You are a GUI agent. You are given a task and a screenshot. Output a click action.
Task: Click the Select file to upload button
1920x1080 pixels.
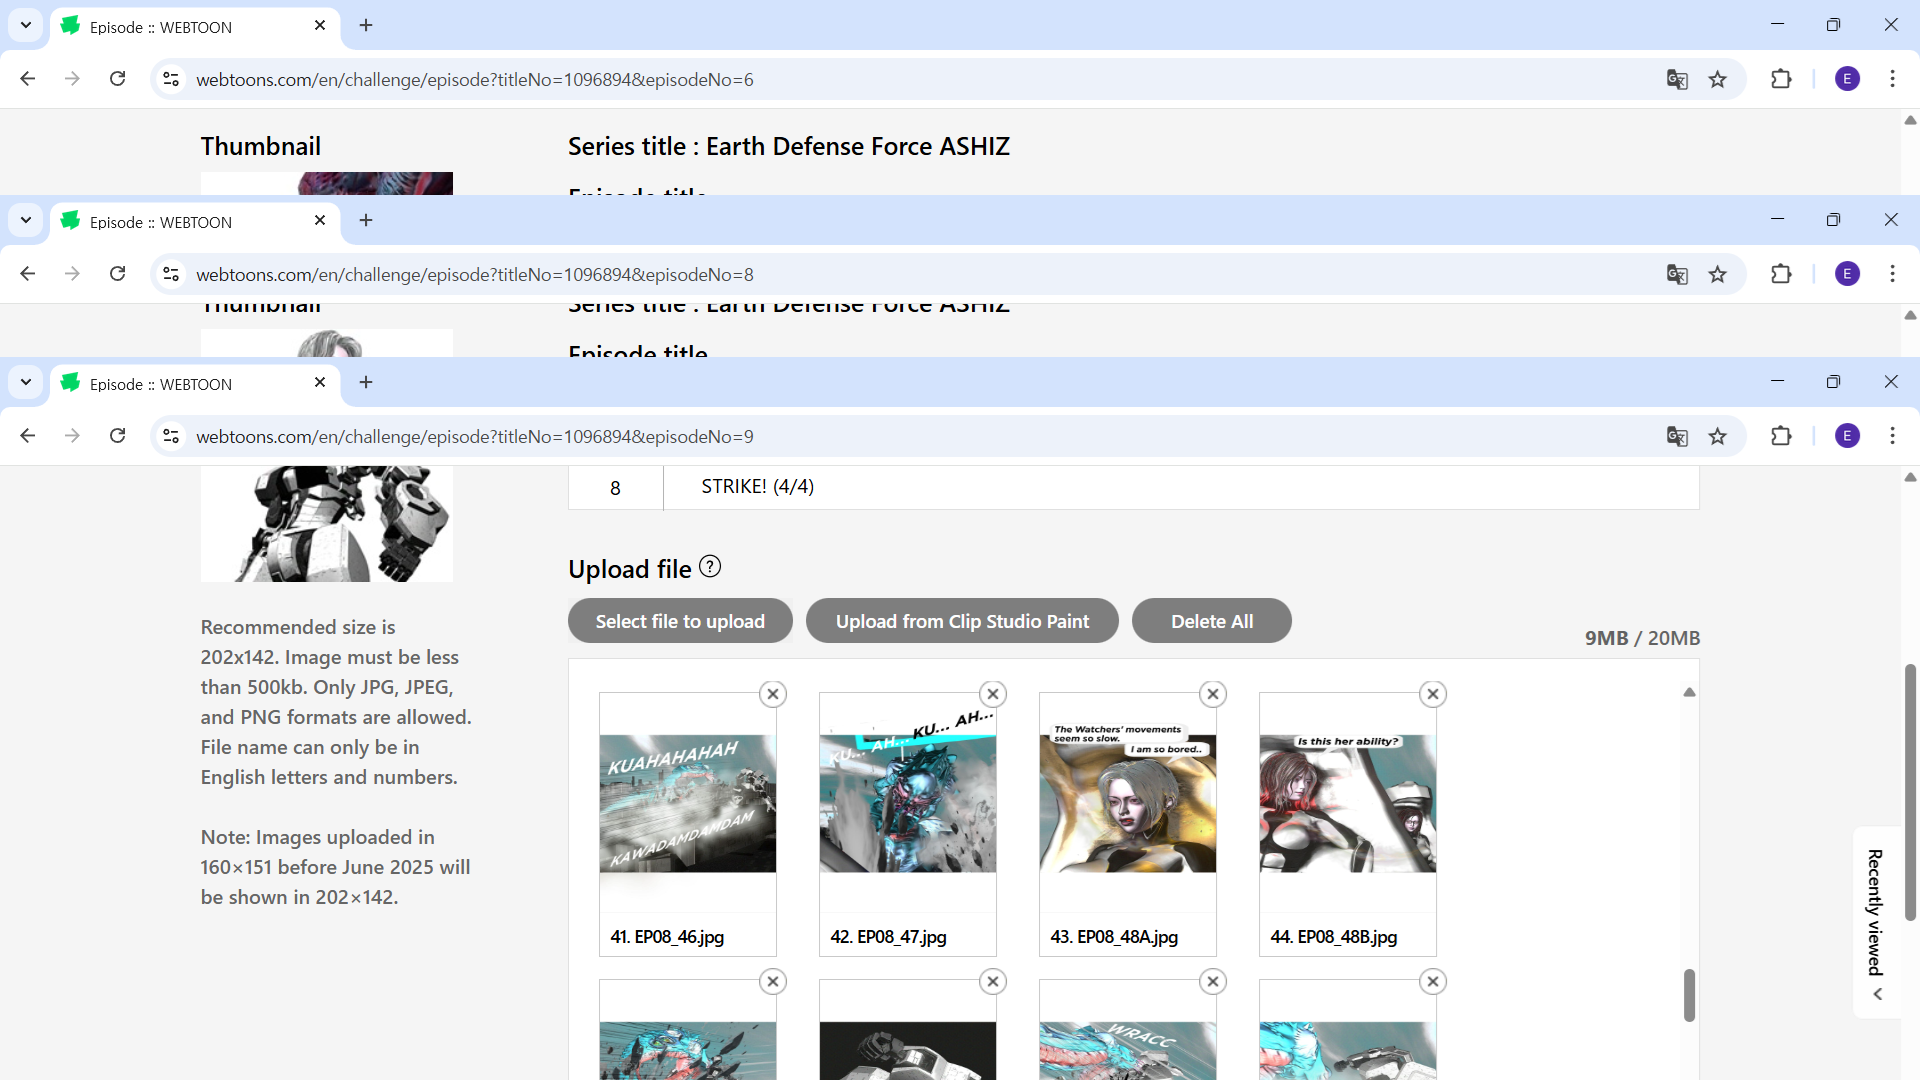click(680, 621)
